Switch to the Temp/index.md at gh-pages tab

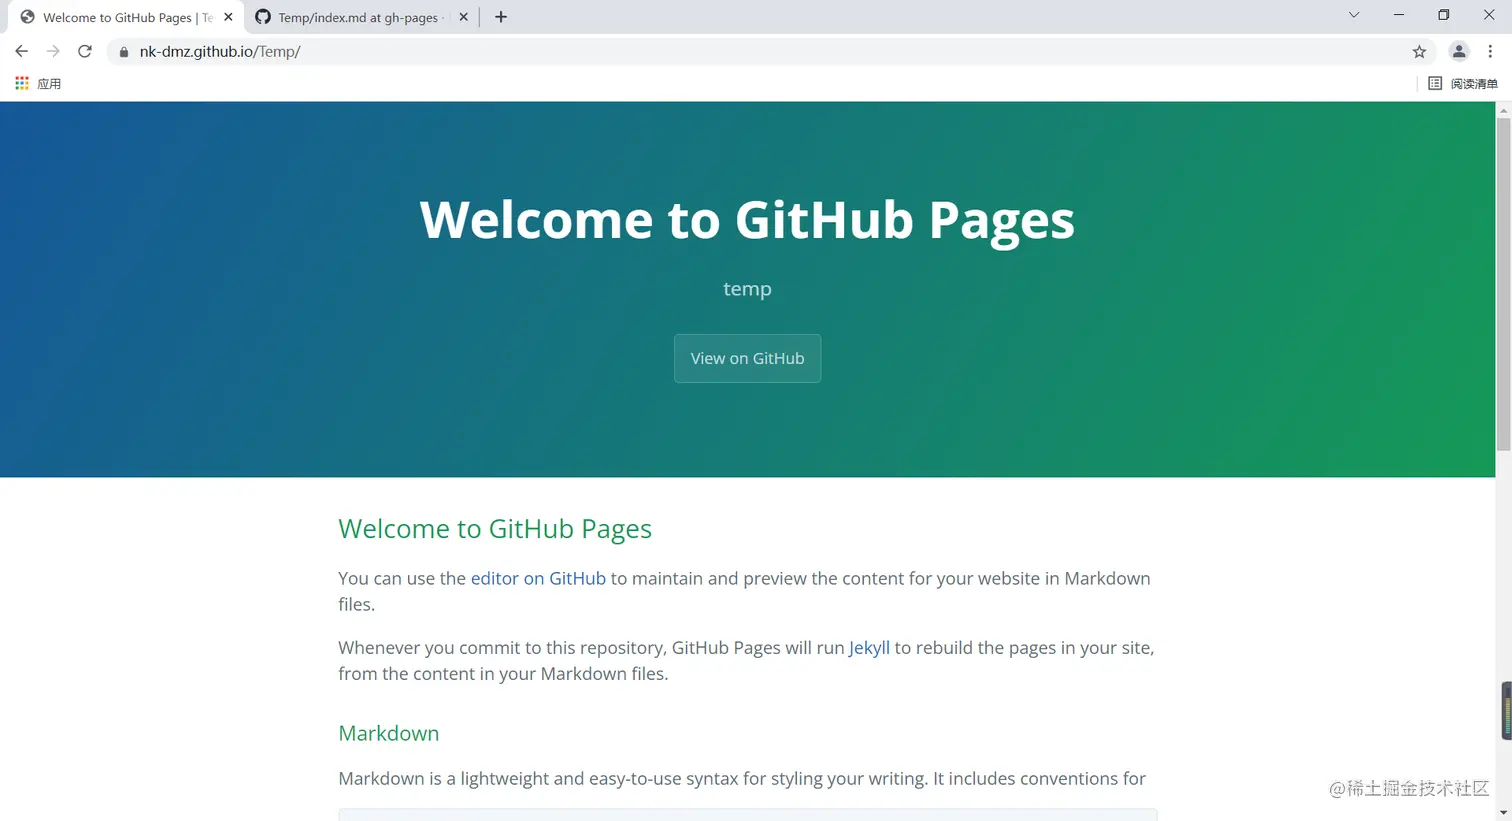coord(361,17)
